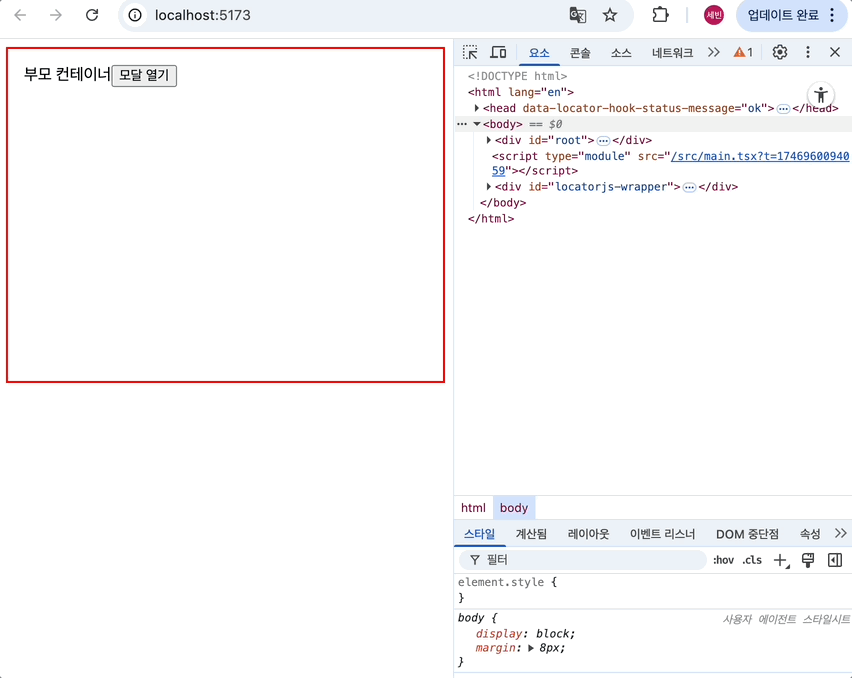Click body in the breadcrumb bar
Image resolution: width=852 pixels, height=678 pixels.
point(513,507)
